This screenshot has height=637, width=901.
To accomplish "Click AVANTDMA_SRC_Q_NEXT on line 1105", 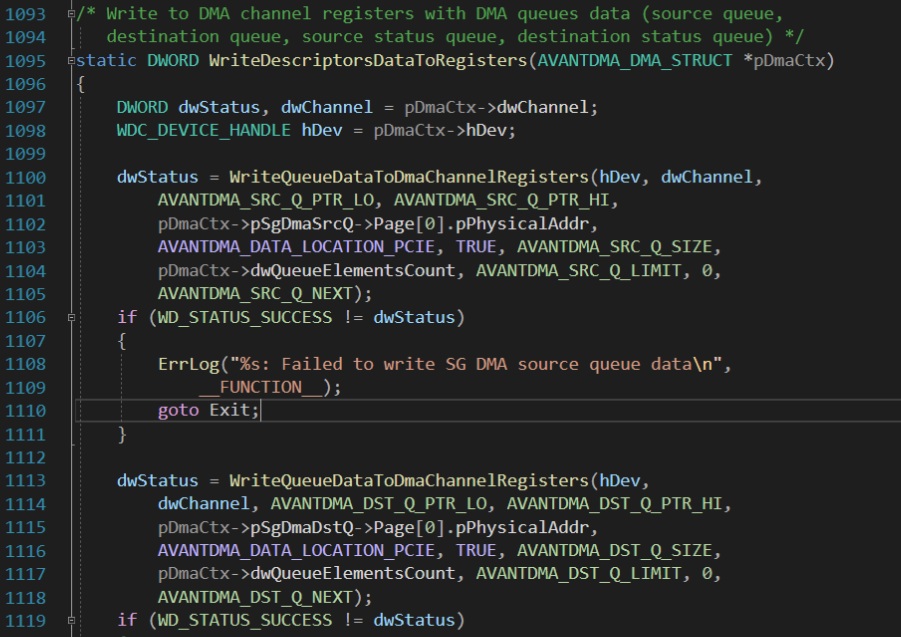I will click(255, 294).
